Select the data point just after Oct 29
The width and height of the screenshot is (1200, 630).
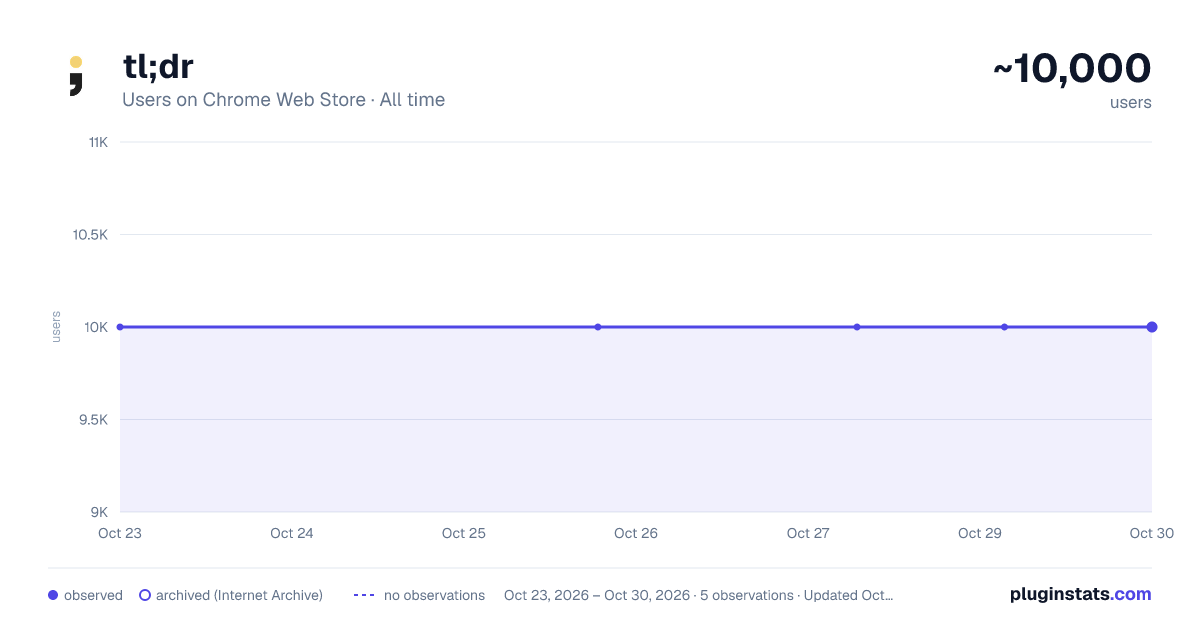click(1004, 327)
